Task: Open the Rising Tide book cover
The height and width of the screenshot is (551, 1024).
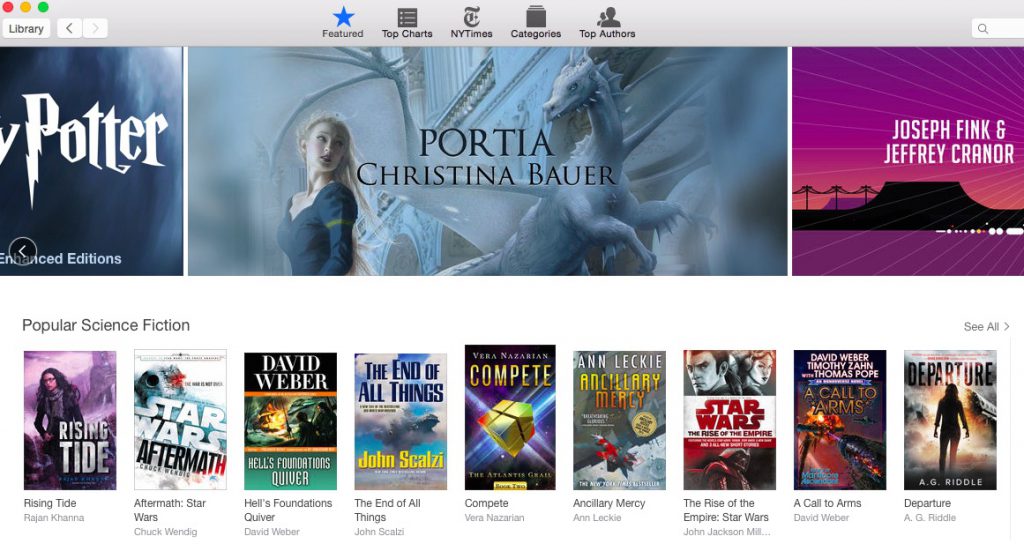Action: click(x=70, y=420)
